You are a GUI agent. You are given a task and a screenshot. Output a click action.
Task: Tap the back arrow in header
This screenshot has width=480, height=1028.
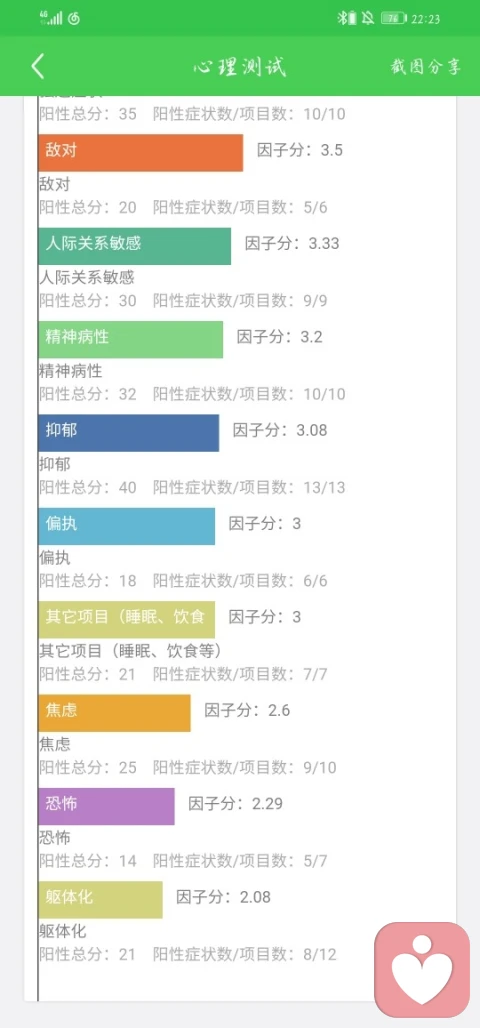pyautogui.click(x=38, y=67)
